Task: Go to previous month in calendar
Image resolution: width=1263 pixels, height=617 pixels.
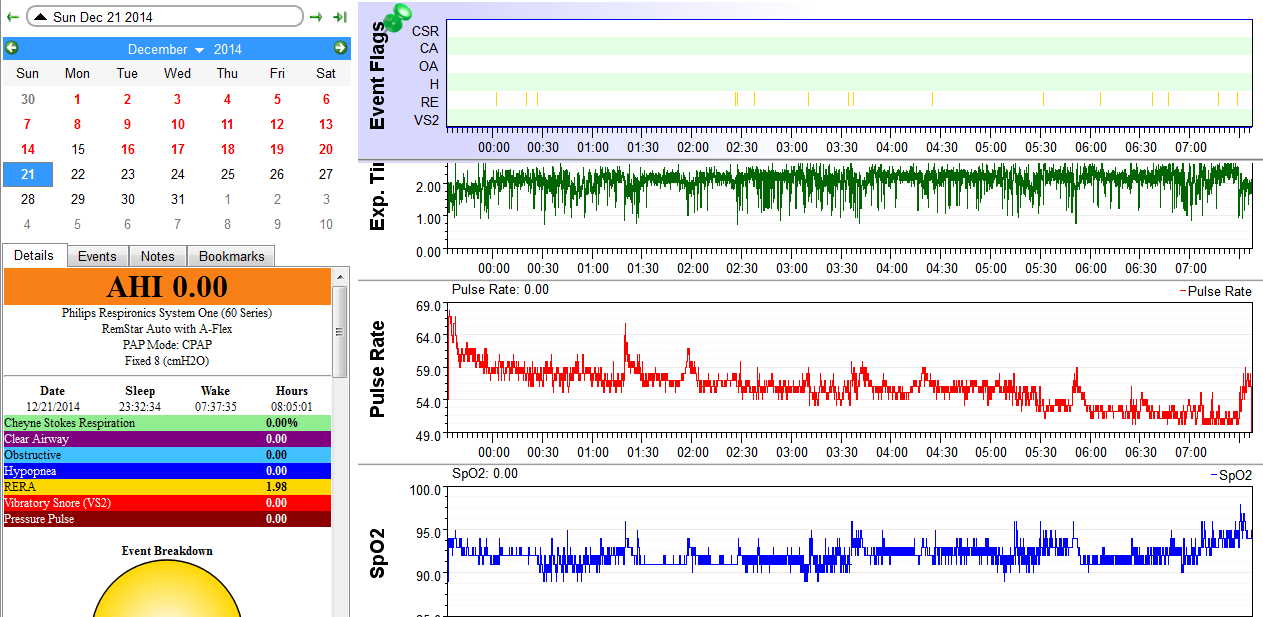Action: point(12,48)
